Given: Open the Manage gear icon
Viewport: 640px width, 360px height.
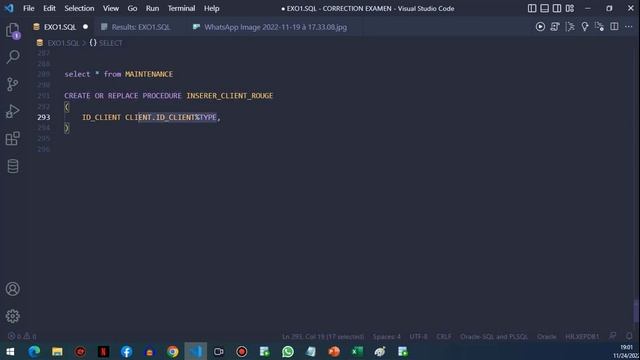Looking at the screenshot, I should pyautogui.click(x=13, y=316).
